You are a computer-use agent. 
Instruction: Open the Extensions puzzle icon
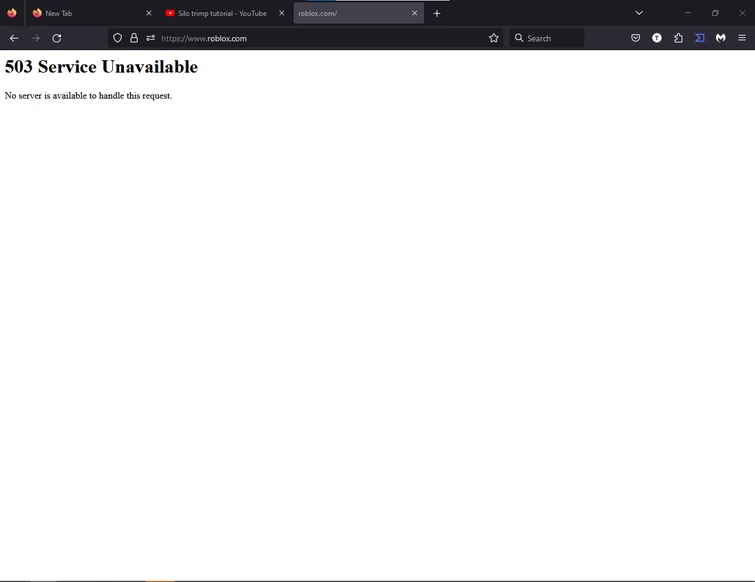(x=678, y=38)
